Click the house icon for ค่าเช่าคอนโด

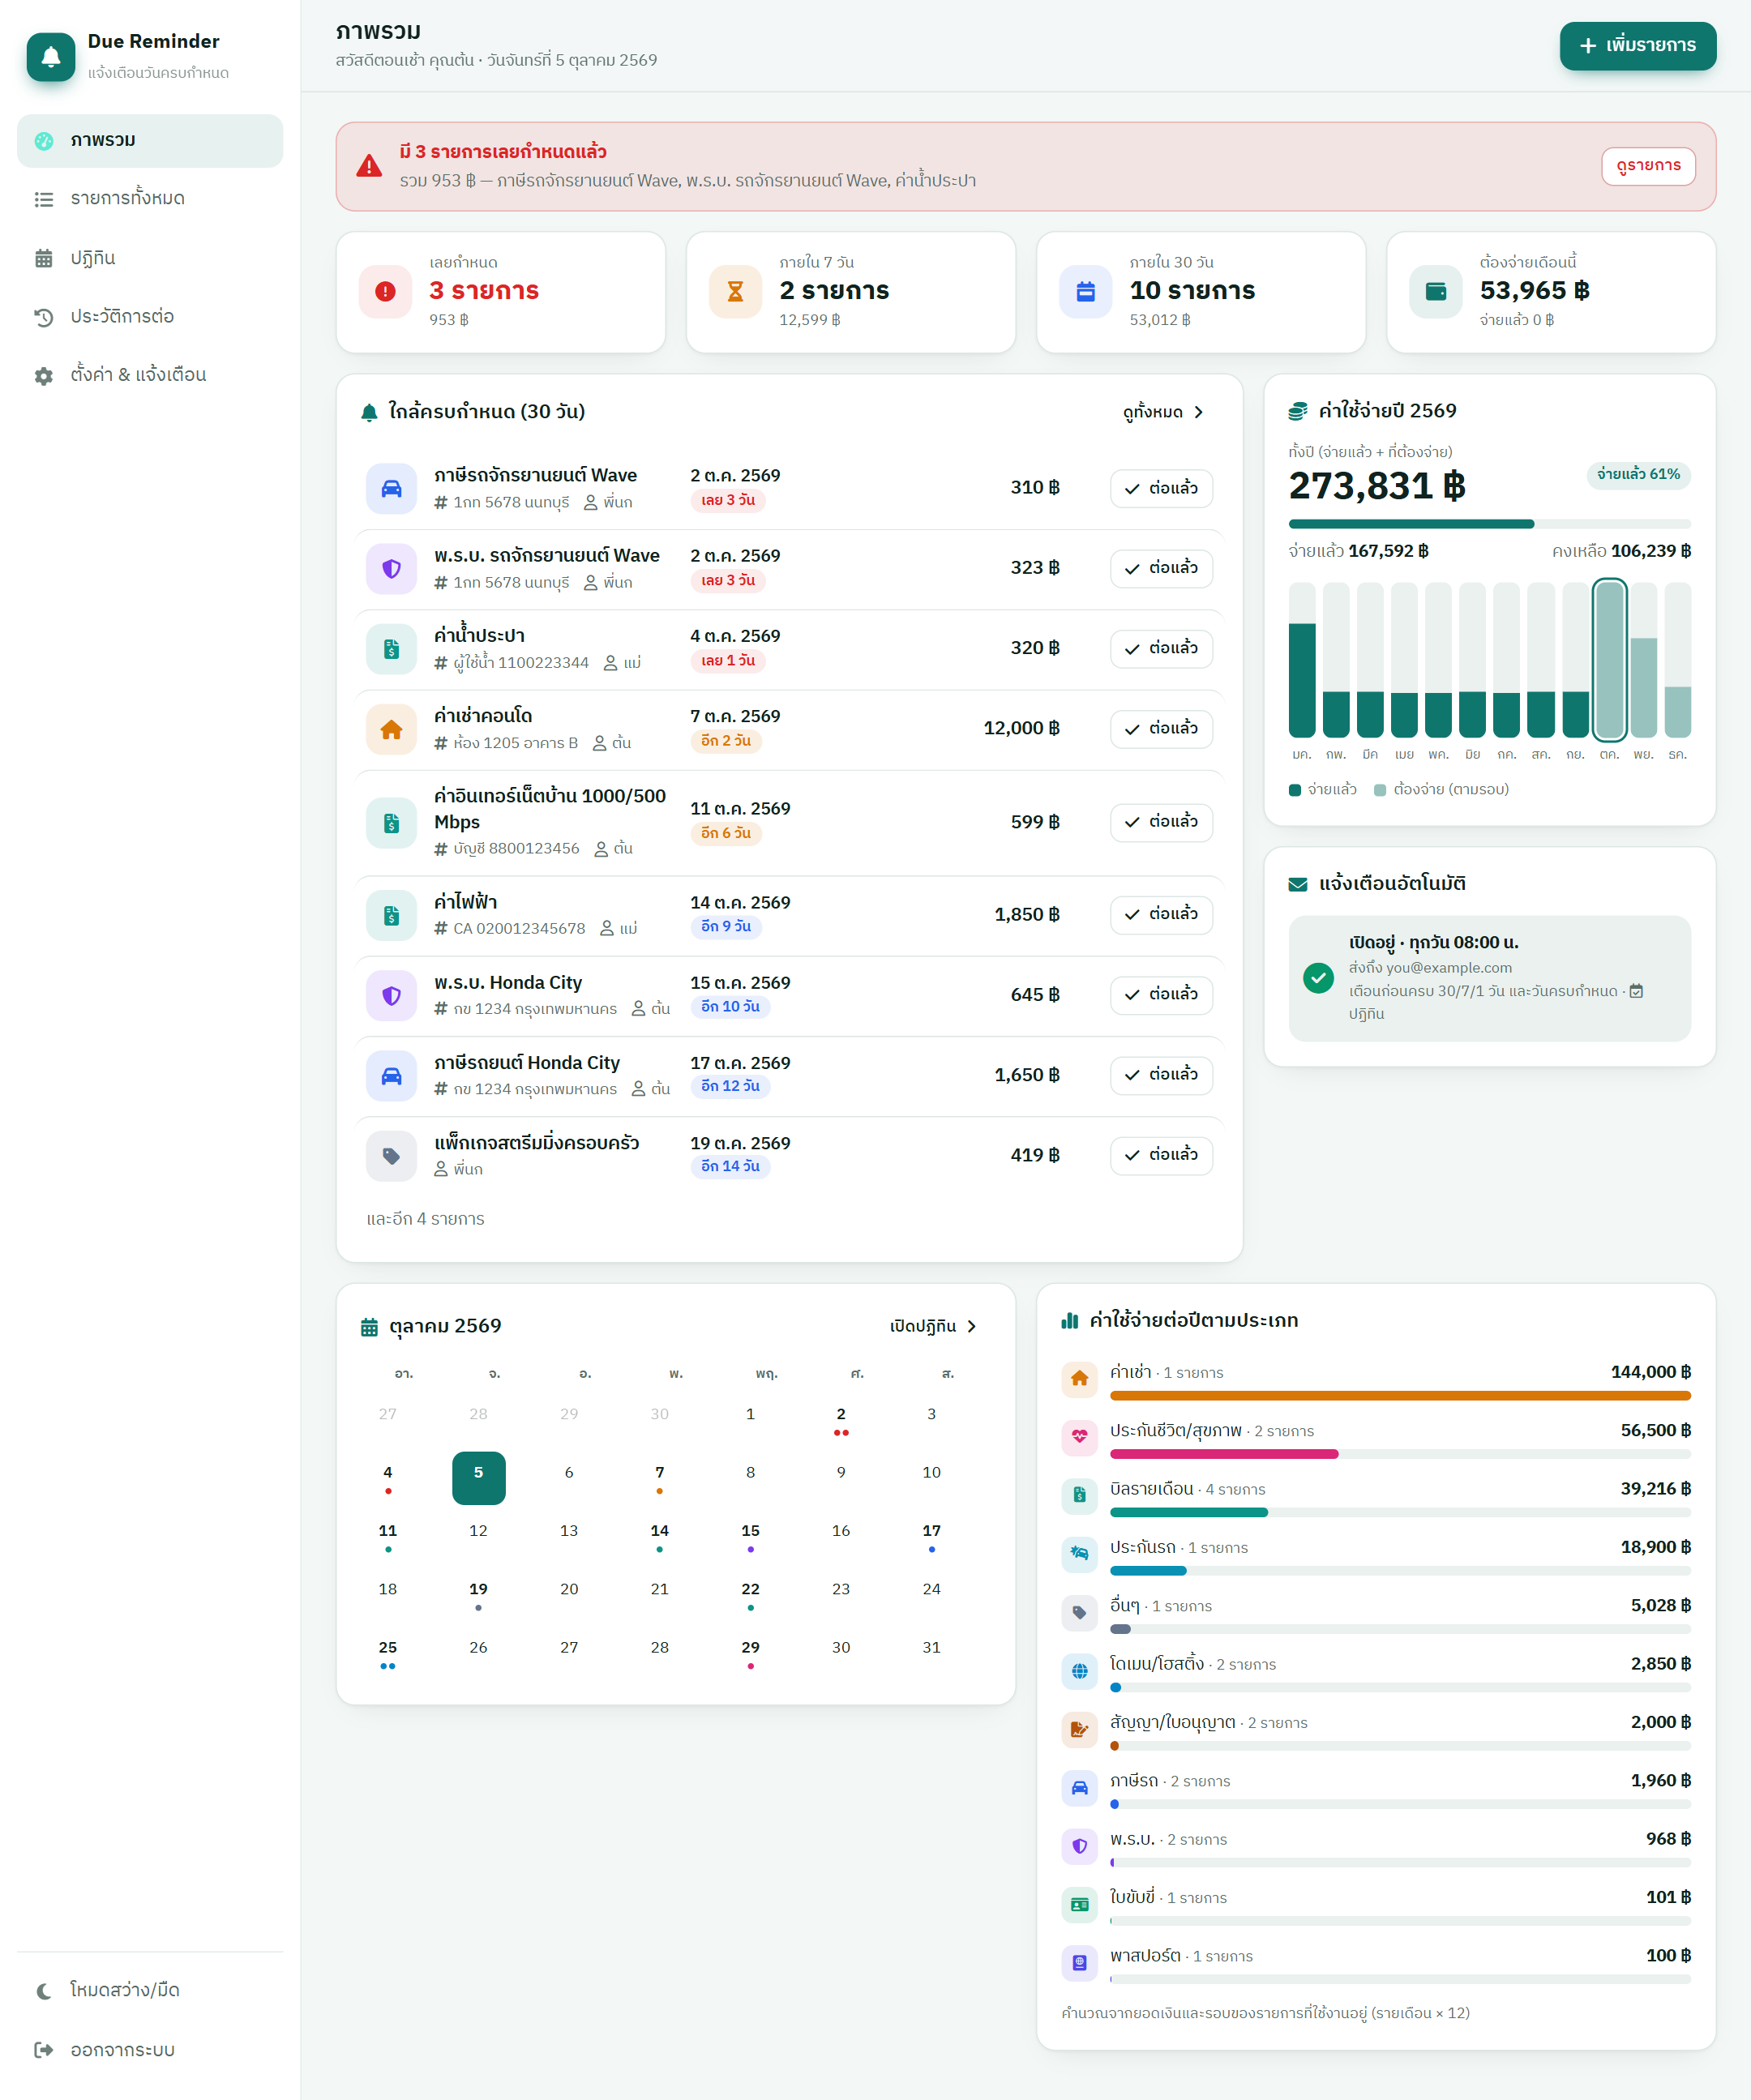point(391,730)
